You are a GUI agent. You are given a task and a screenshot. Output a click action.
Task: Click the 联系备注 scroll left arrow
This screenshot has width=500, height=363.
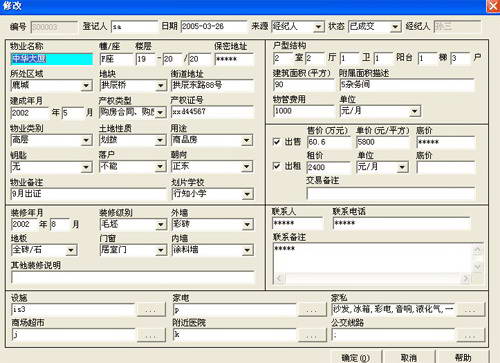[279, 278]
